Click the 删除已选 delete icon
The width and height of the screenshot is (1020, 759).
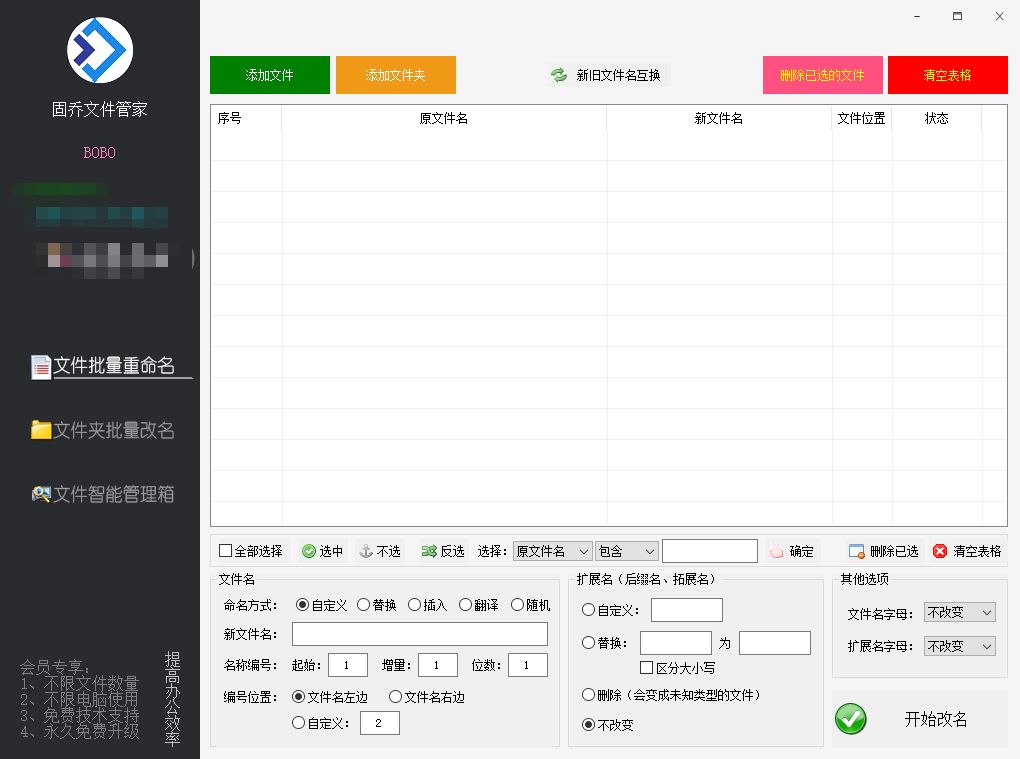[855, 550]
